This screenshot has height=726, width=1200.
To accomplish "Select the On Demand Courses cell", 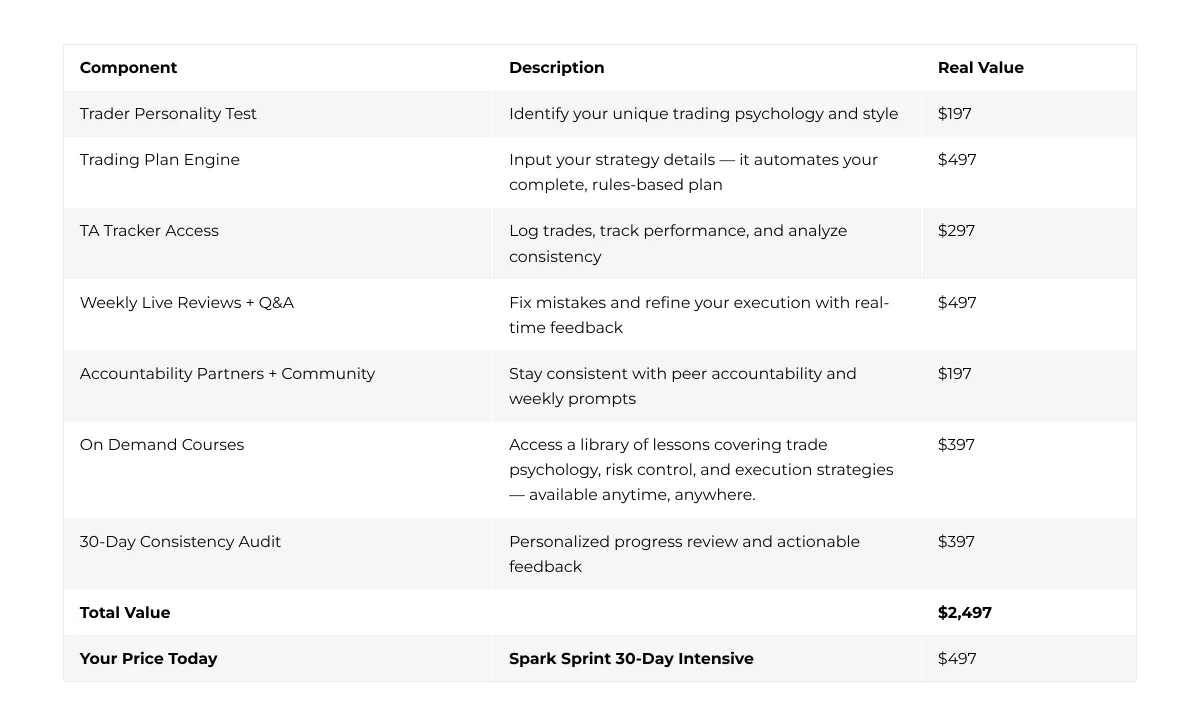I will click(162, 445).
